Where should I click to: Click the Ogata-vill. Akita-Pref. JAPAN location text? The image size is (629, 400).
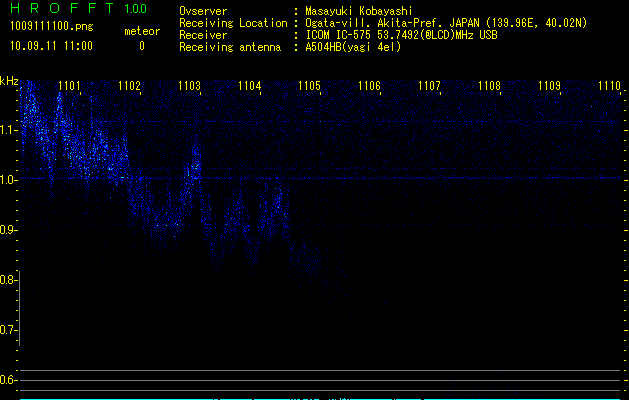[446, 23]
